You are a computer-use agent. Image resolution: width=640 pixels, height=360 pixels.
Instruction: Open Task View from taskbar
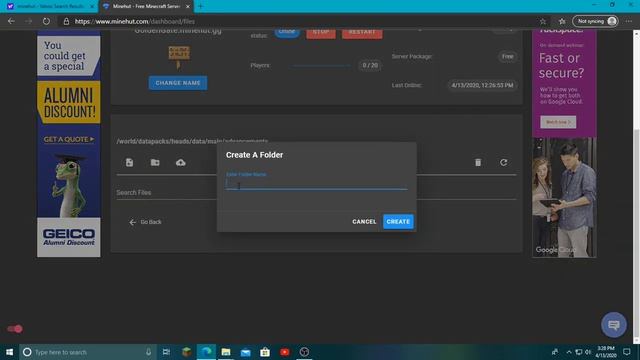(x=166, y=352)
